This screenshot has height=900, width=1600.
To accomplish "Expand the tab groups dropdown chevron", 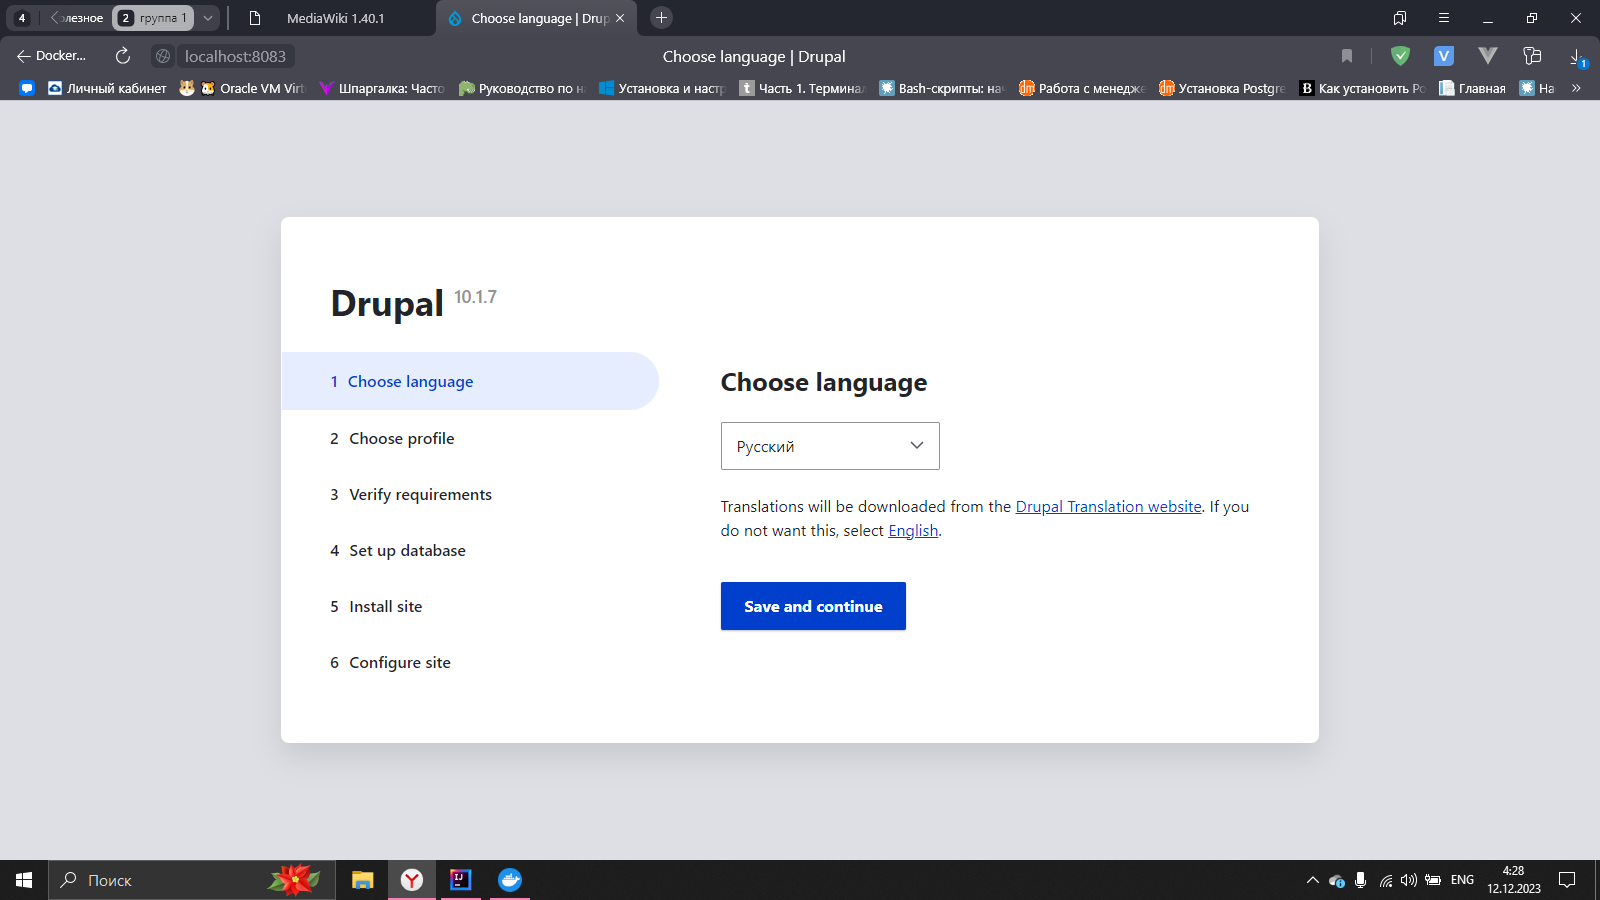I will point(208,18).
